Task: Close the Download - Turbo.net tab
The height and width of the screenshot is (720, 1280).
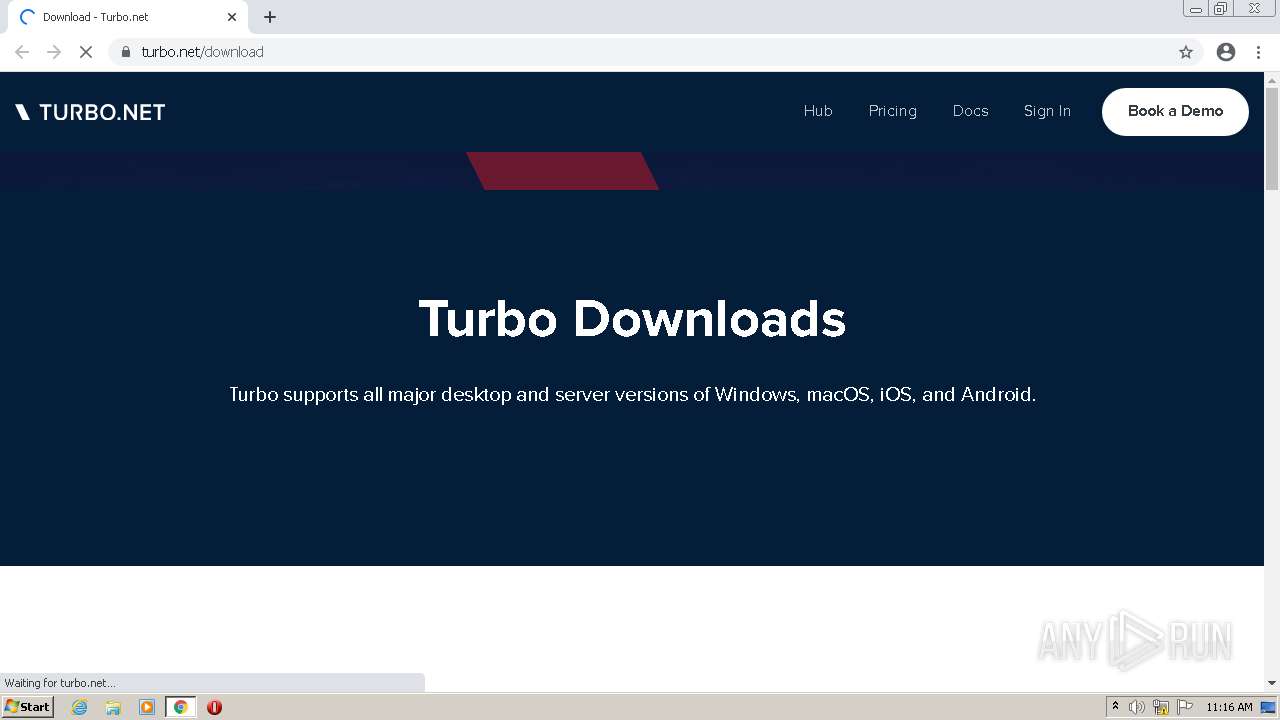Action: coord(232,17)
